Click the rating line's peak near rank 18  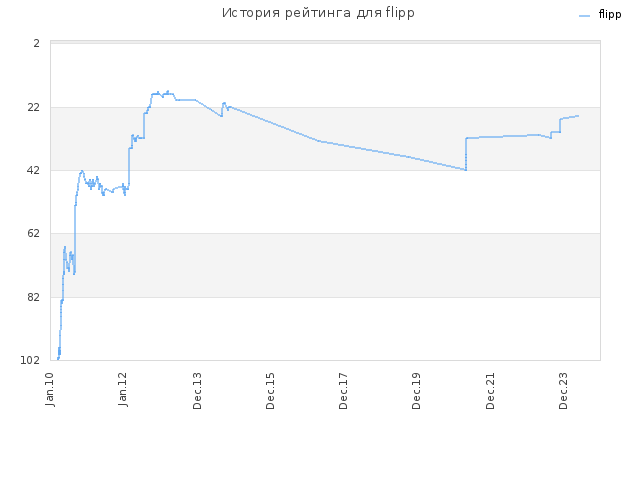[167, 92]
